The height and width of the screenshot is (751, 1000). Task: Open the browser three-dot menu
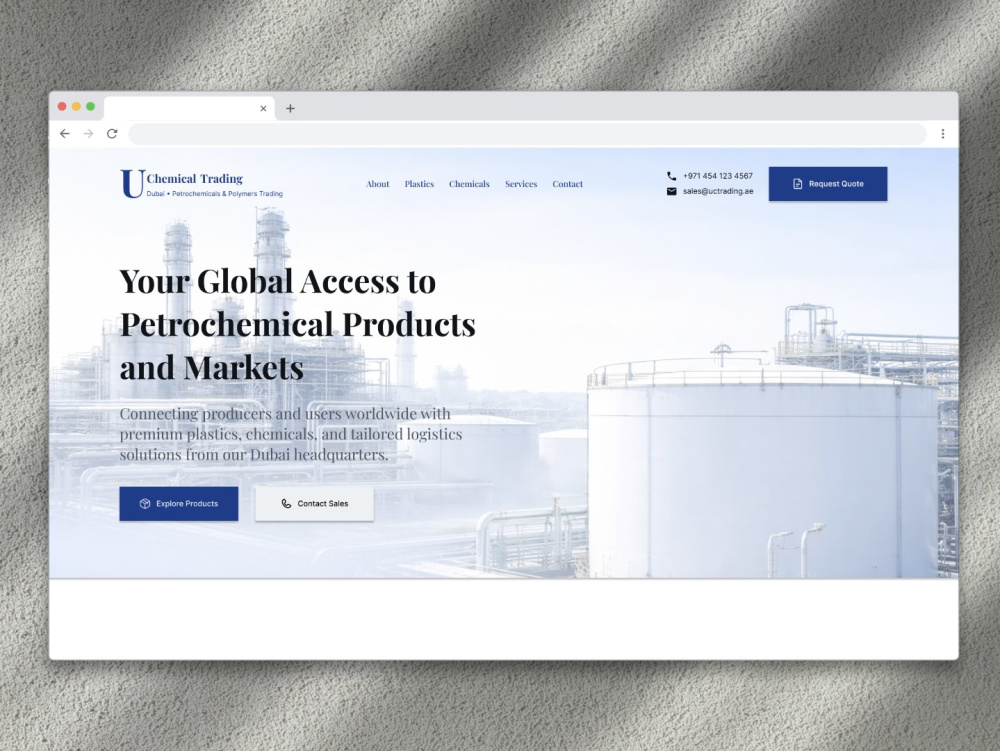pos(943,134)
